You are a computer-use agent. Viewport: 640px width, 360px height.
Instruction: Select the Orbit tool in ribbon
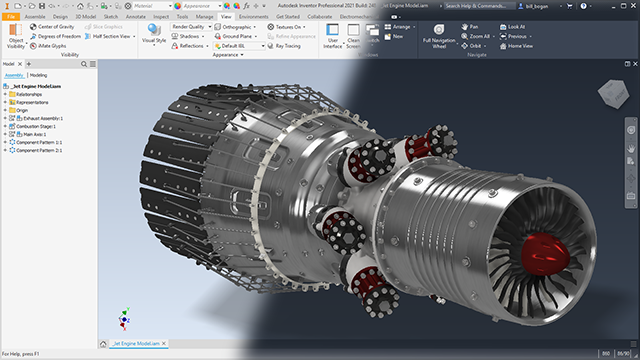point(471,46)
